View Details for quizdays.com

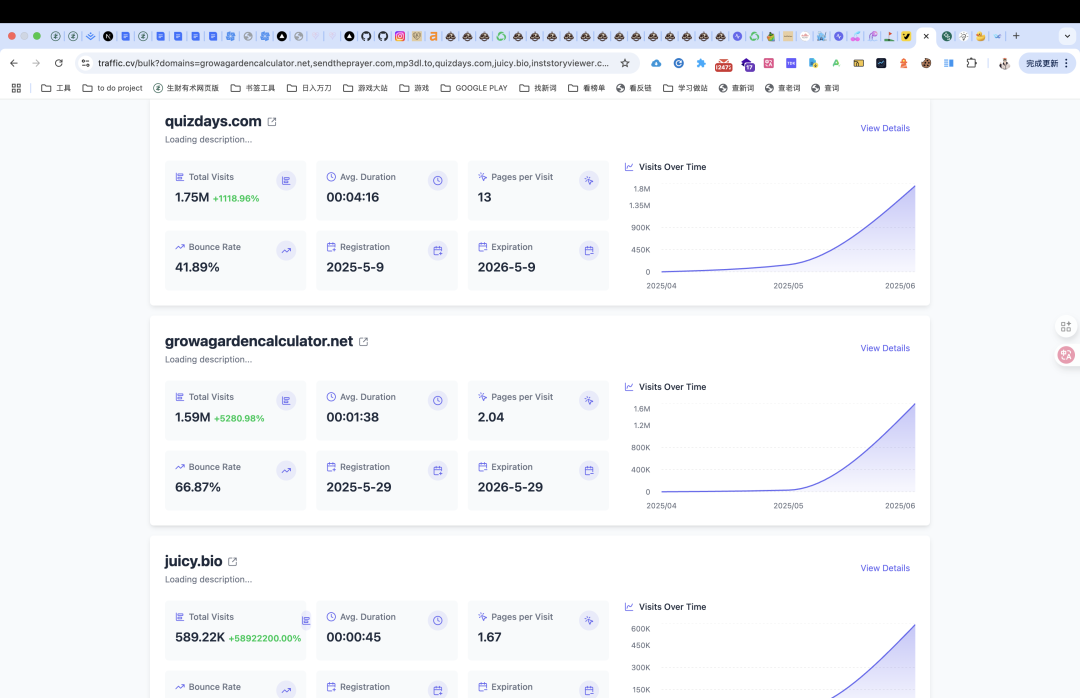[884, 128]
